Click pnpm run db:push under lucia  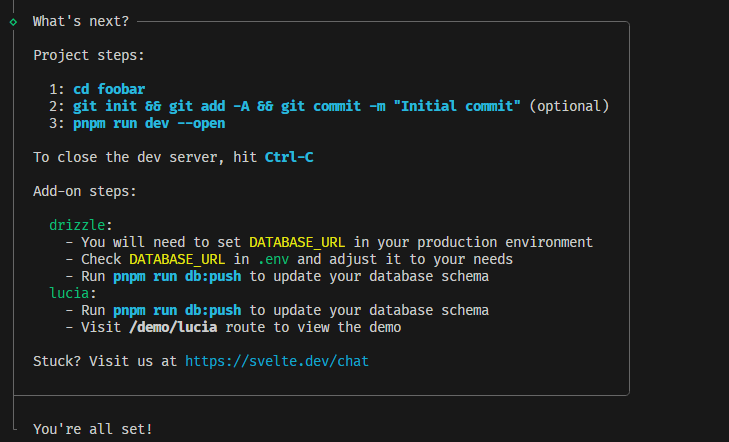pyautogui.click(x=177, y=310)
